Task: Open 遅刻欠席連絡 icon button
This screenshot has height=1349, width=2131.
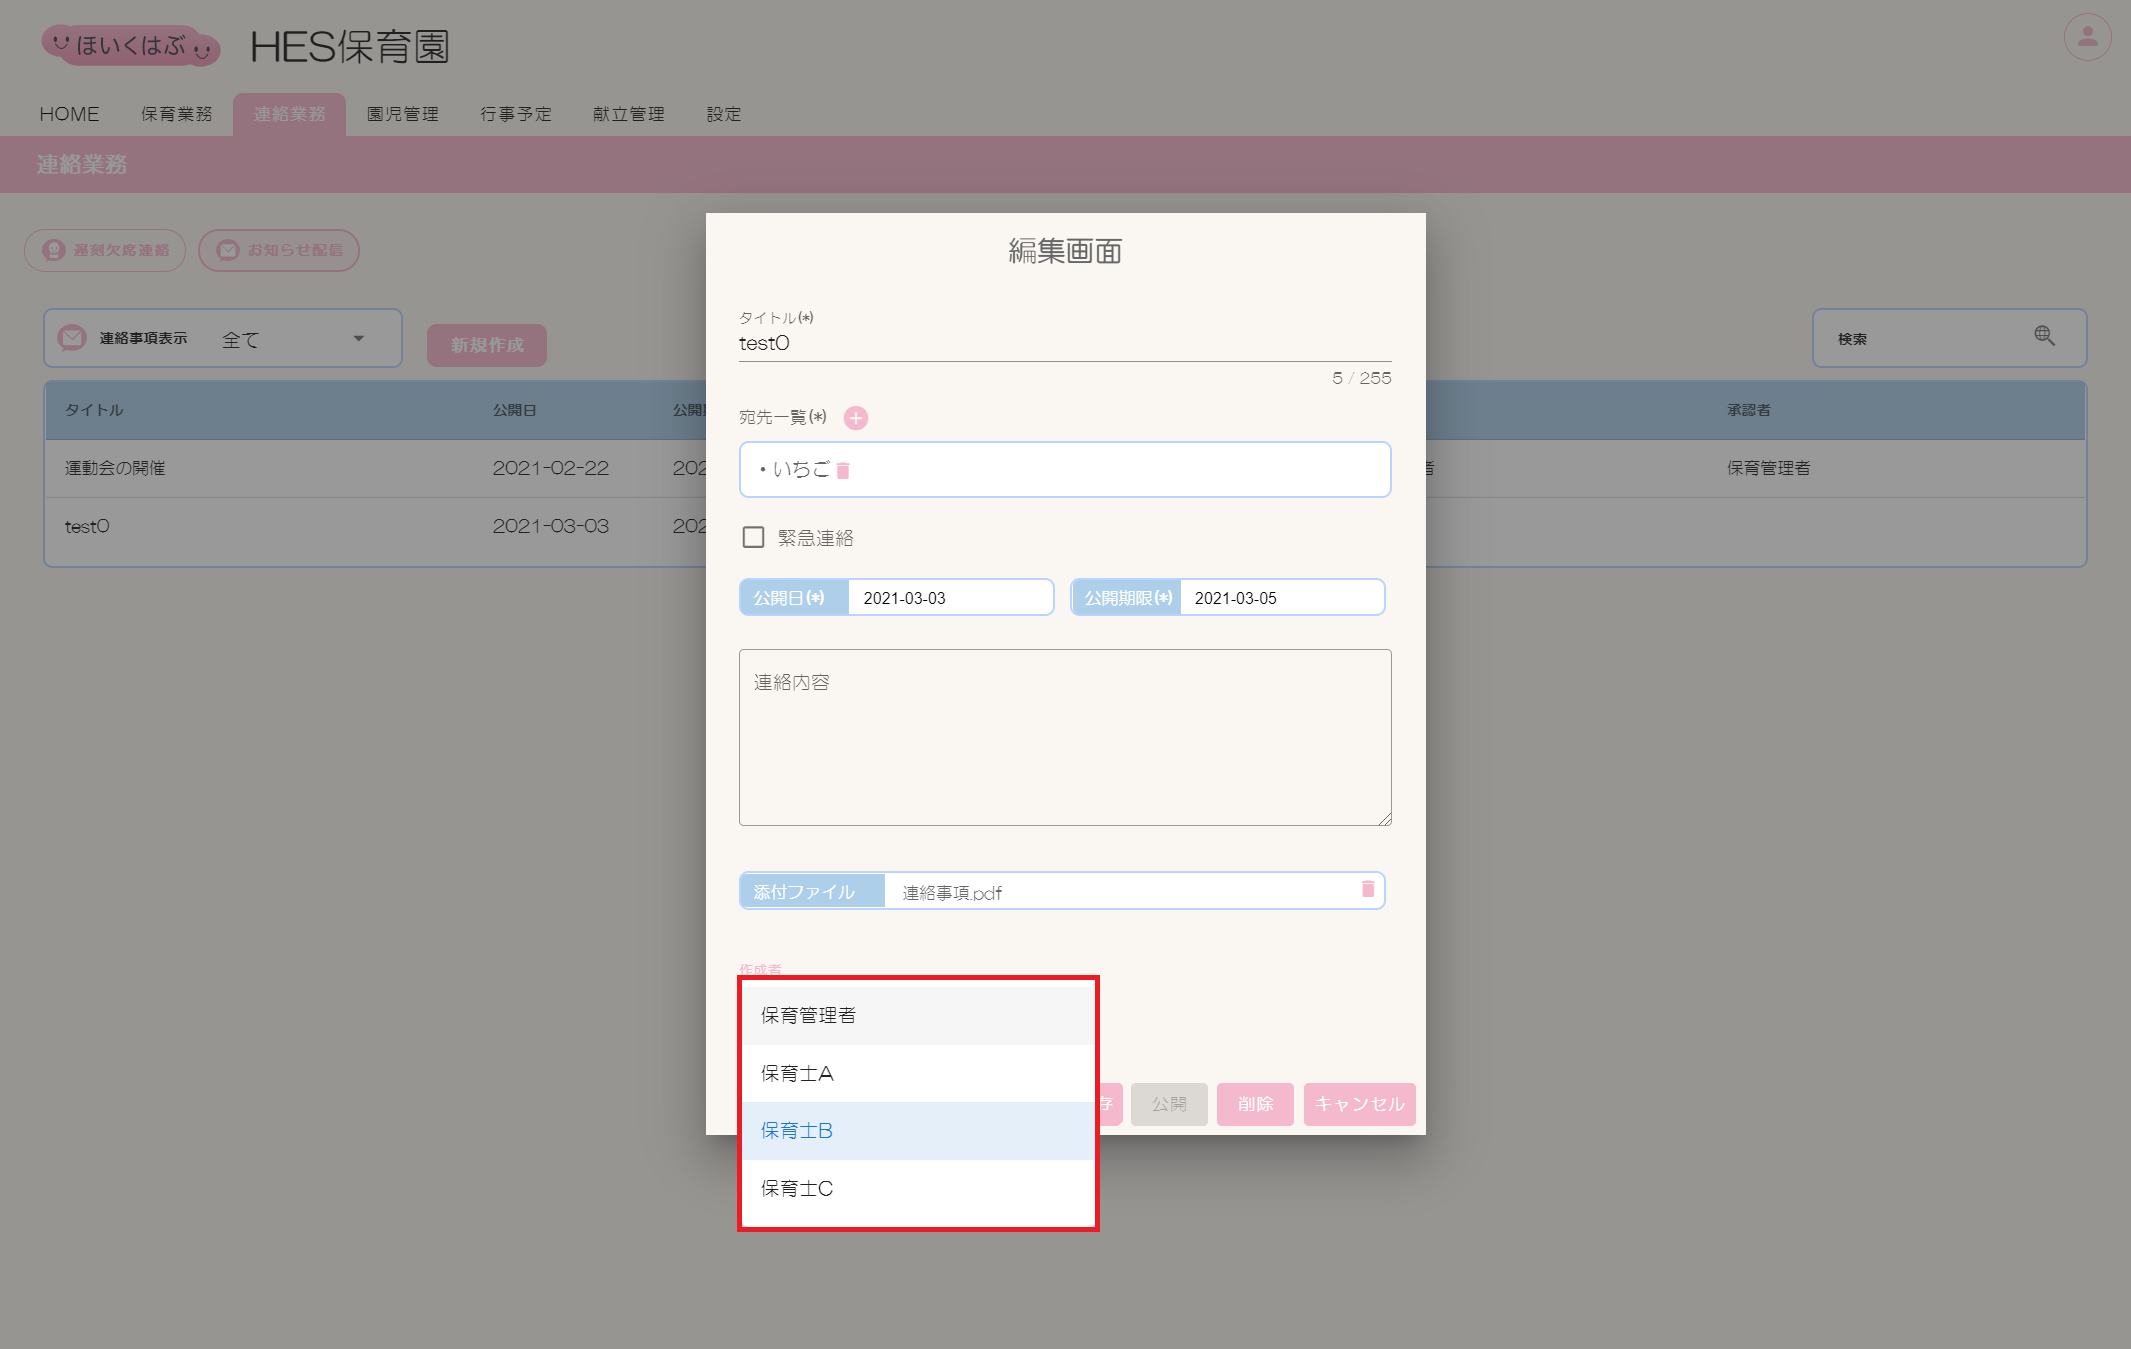Action: 105,250
